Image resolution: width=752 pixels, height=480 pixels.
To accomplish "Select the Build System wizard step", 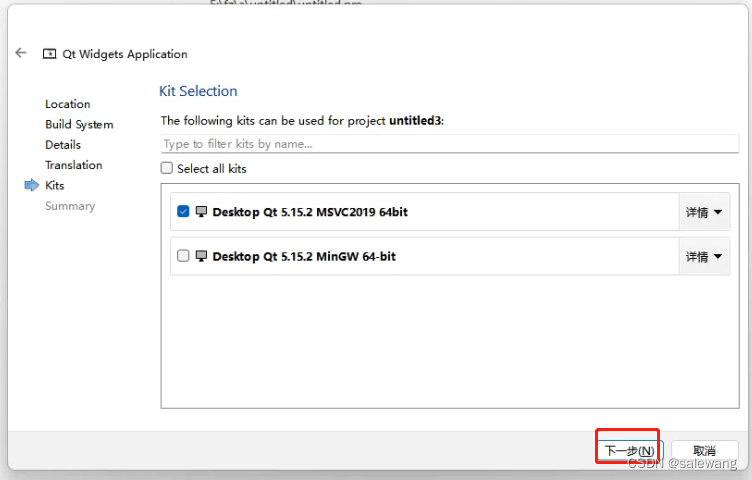I will [x=79, y=125].
